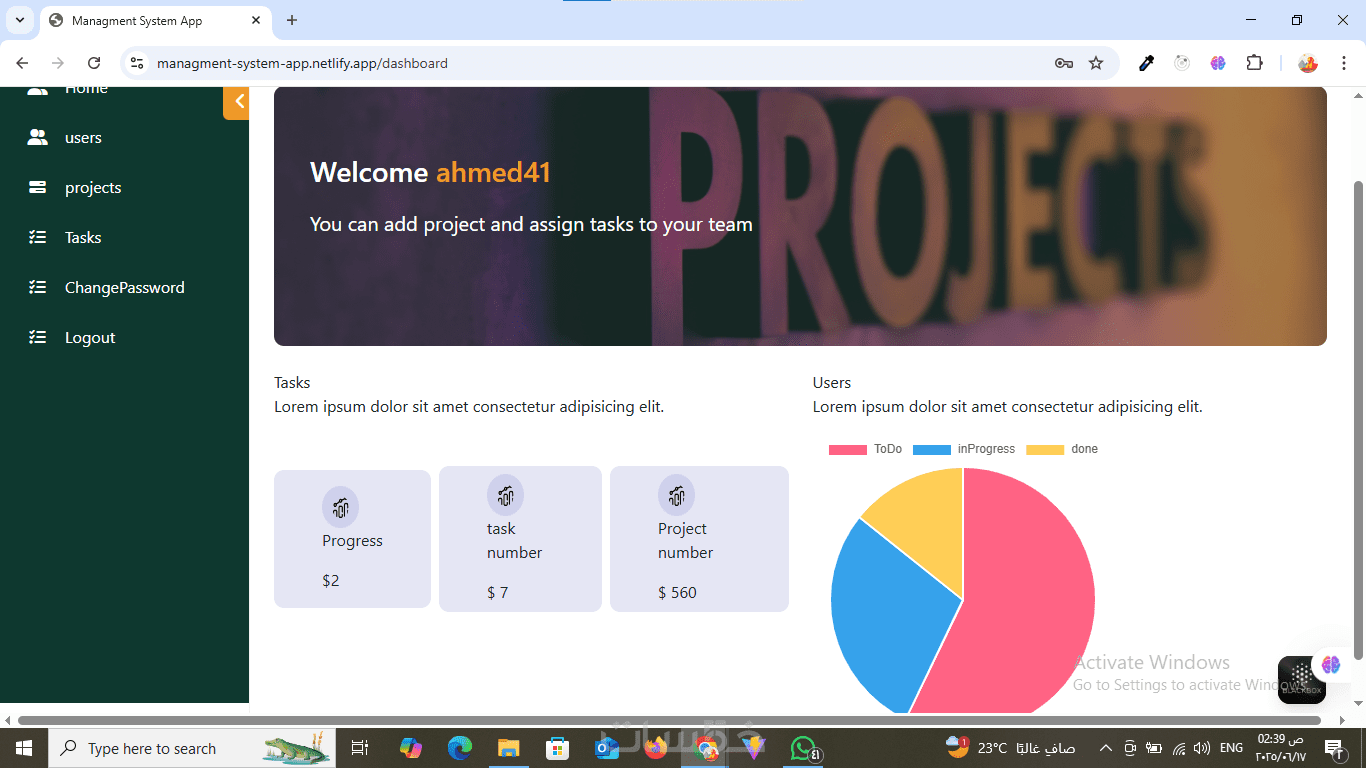The width and height of the screenshot is (1366, 768).
Task: Launch Microsoft Edge from taskbar
Action: tap(460, 748)
